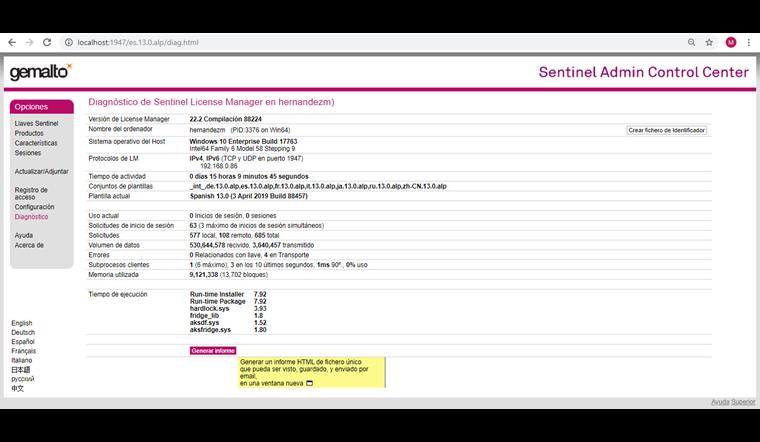Click Crear fichero de Identificador button
This screenshot has width=760, height=442.
[x=666, y=130]
